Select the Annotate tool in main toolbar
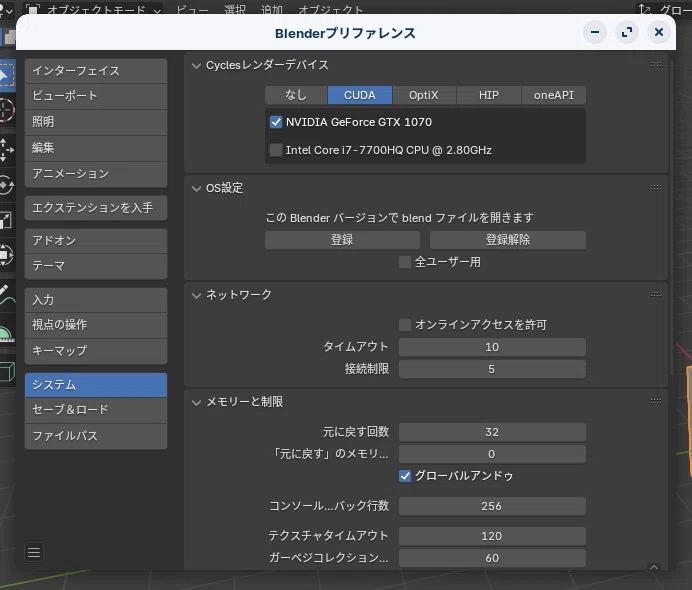 click(7, 295)
